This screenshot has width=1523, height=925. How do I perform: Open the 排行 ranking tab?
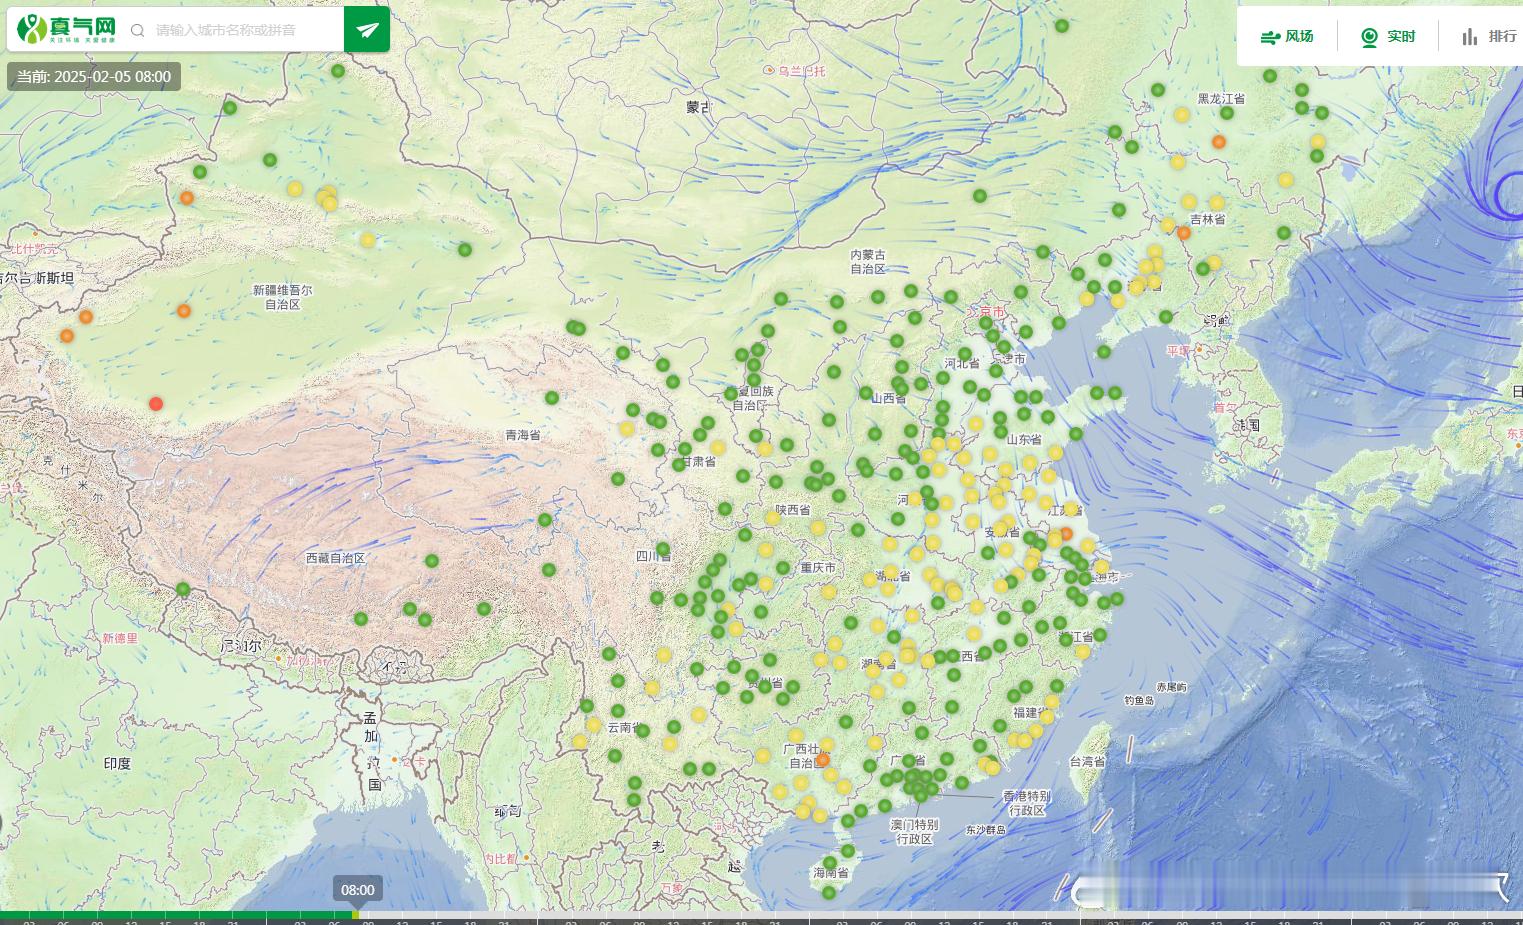click(1489, 37)
